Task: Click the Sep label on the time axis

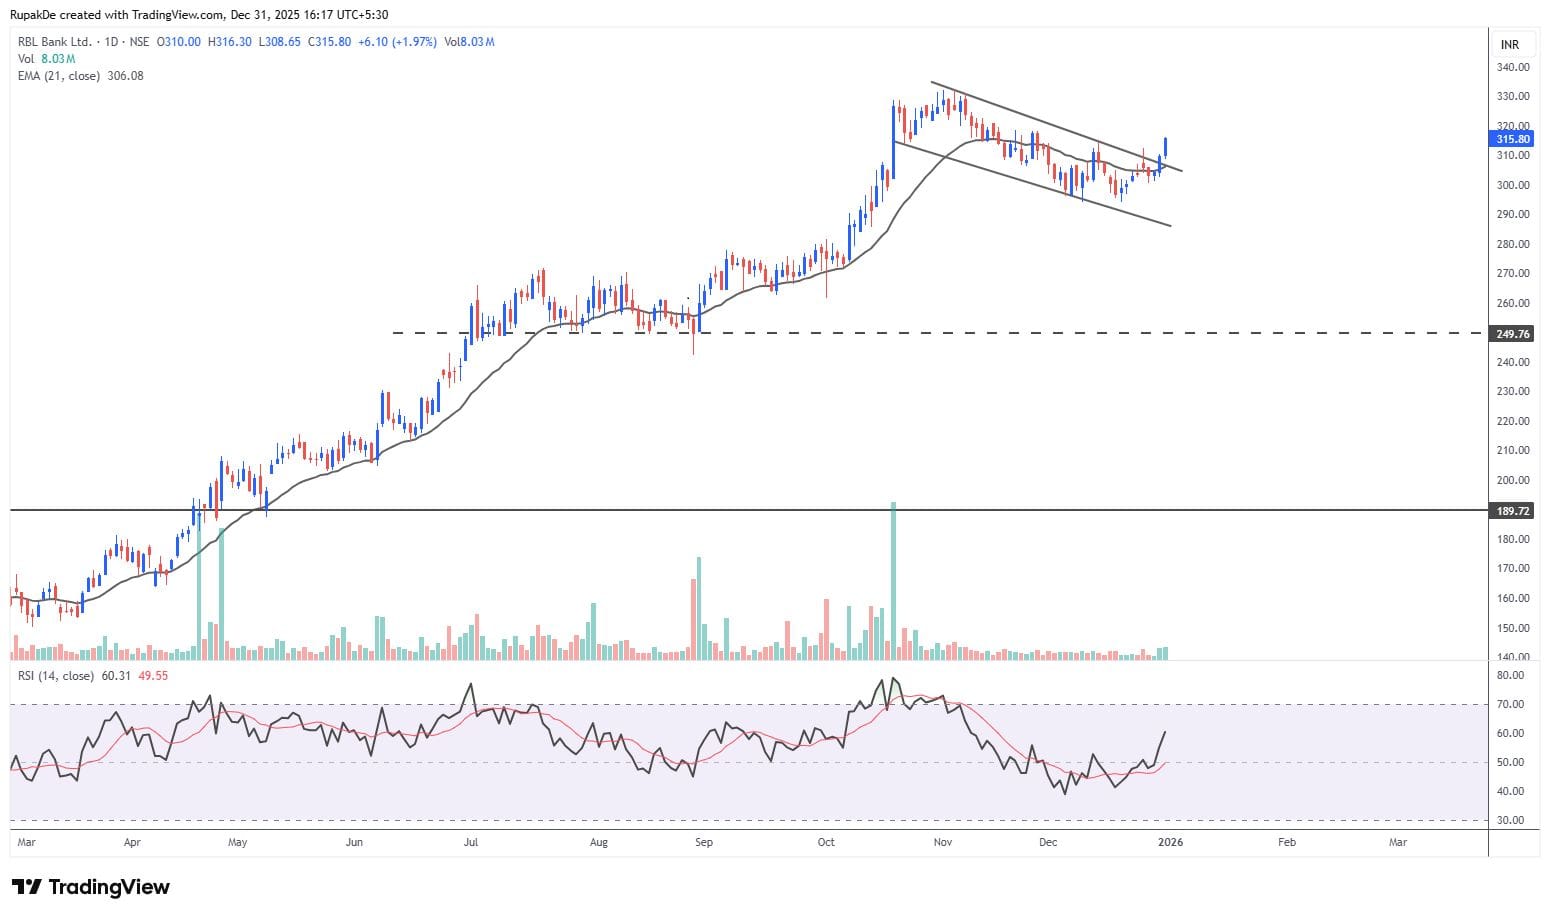Action: click(704, 843)
